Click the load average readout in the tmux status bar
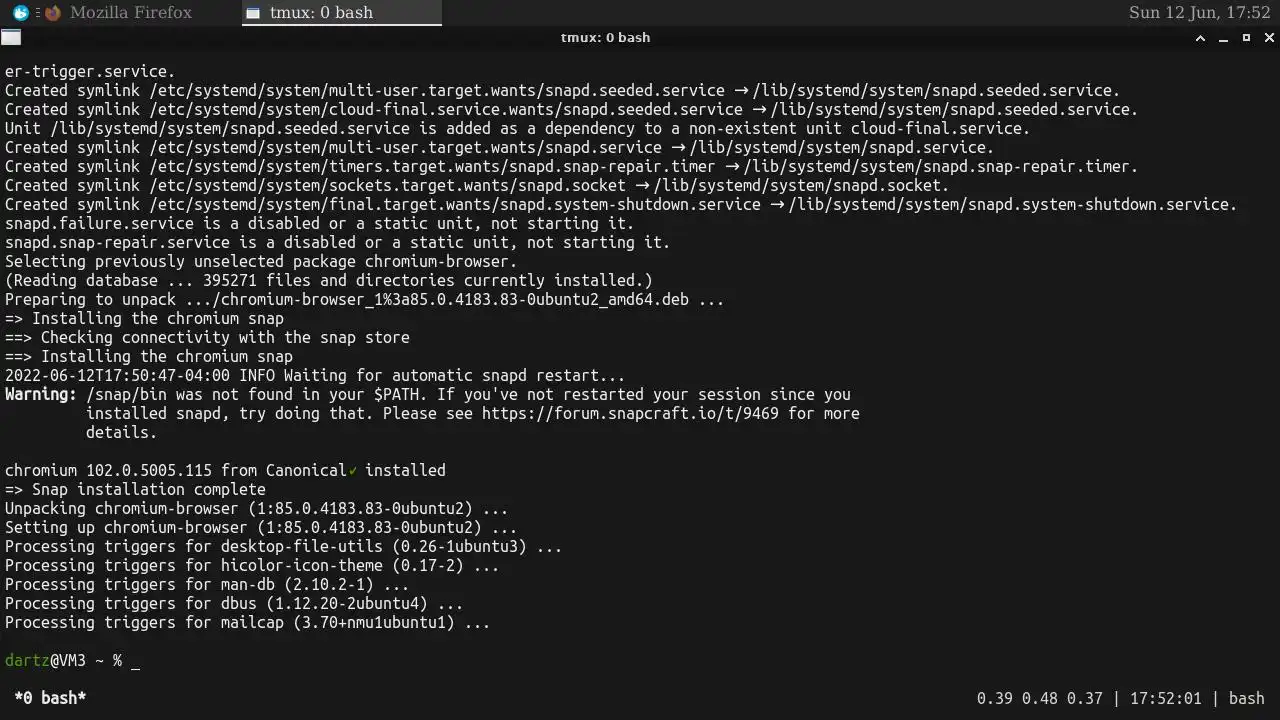This screenshot has width=1280, height=720. [1035, 698]
